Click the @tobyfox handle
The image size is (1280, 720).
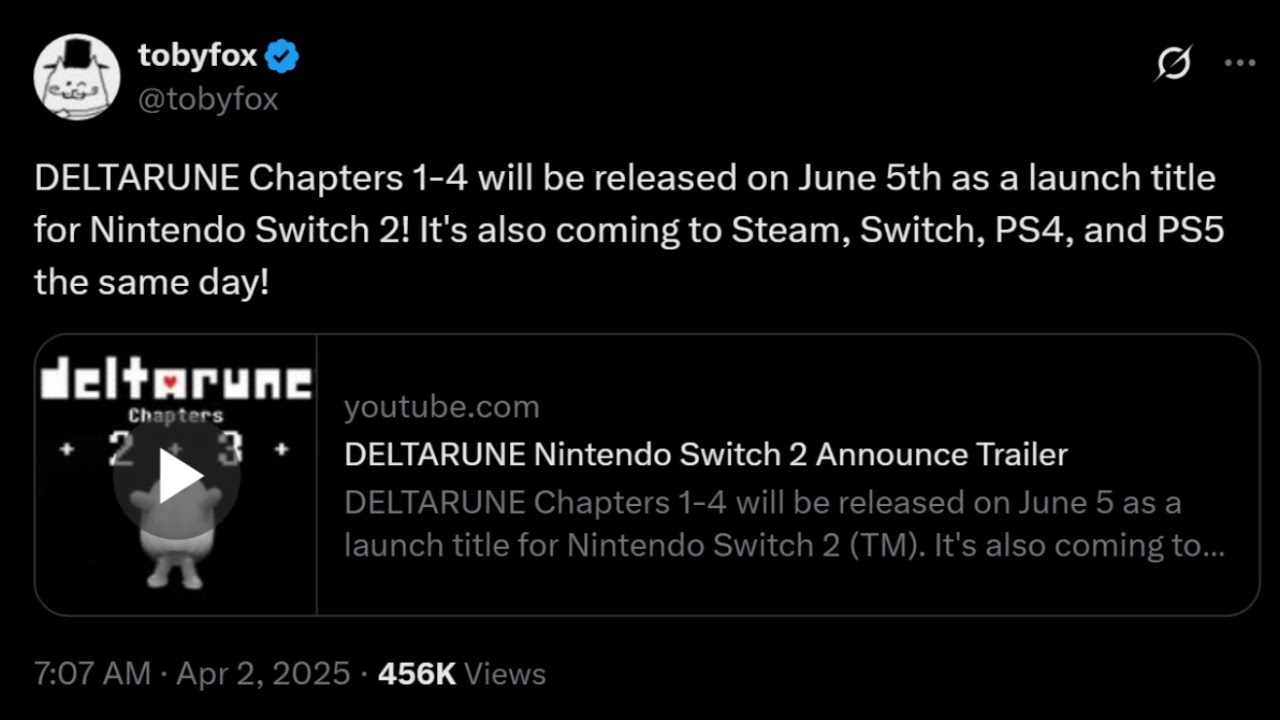point(208,100)
